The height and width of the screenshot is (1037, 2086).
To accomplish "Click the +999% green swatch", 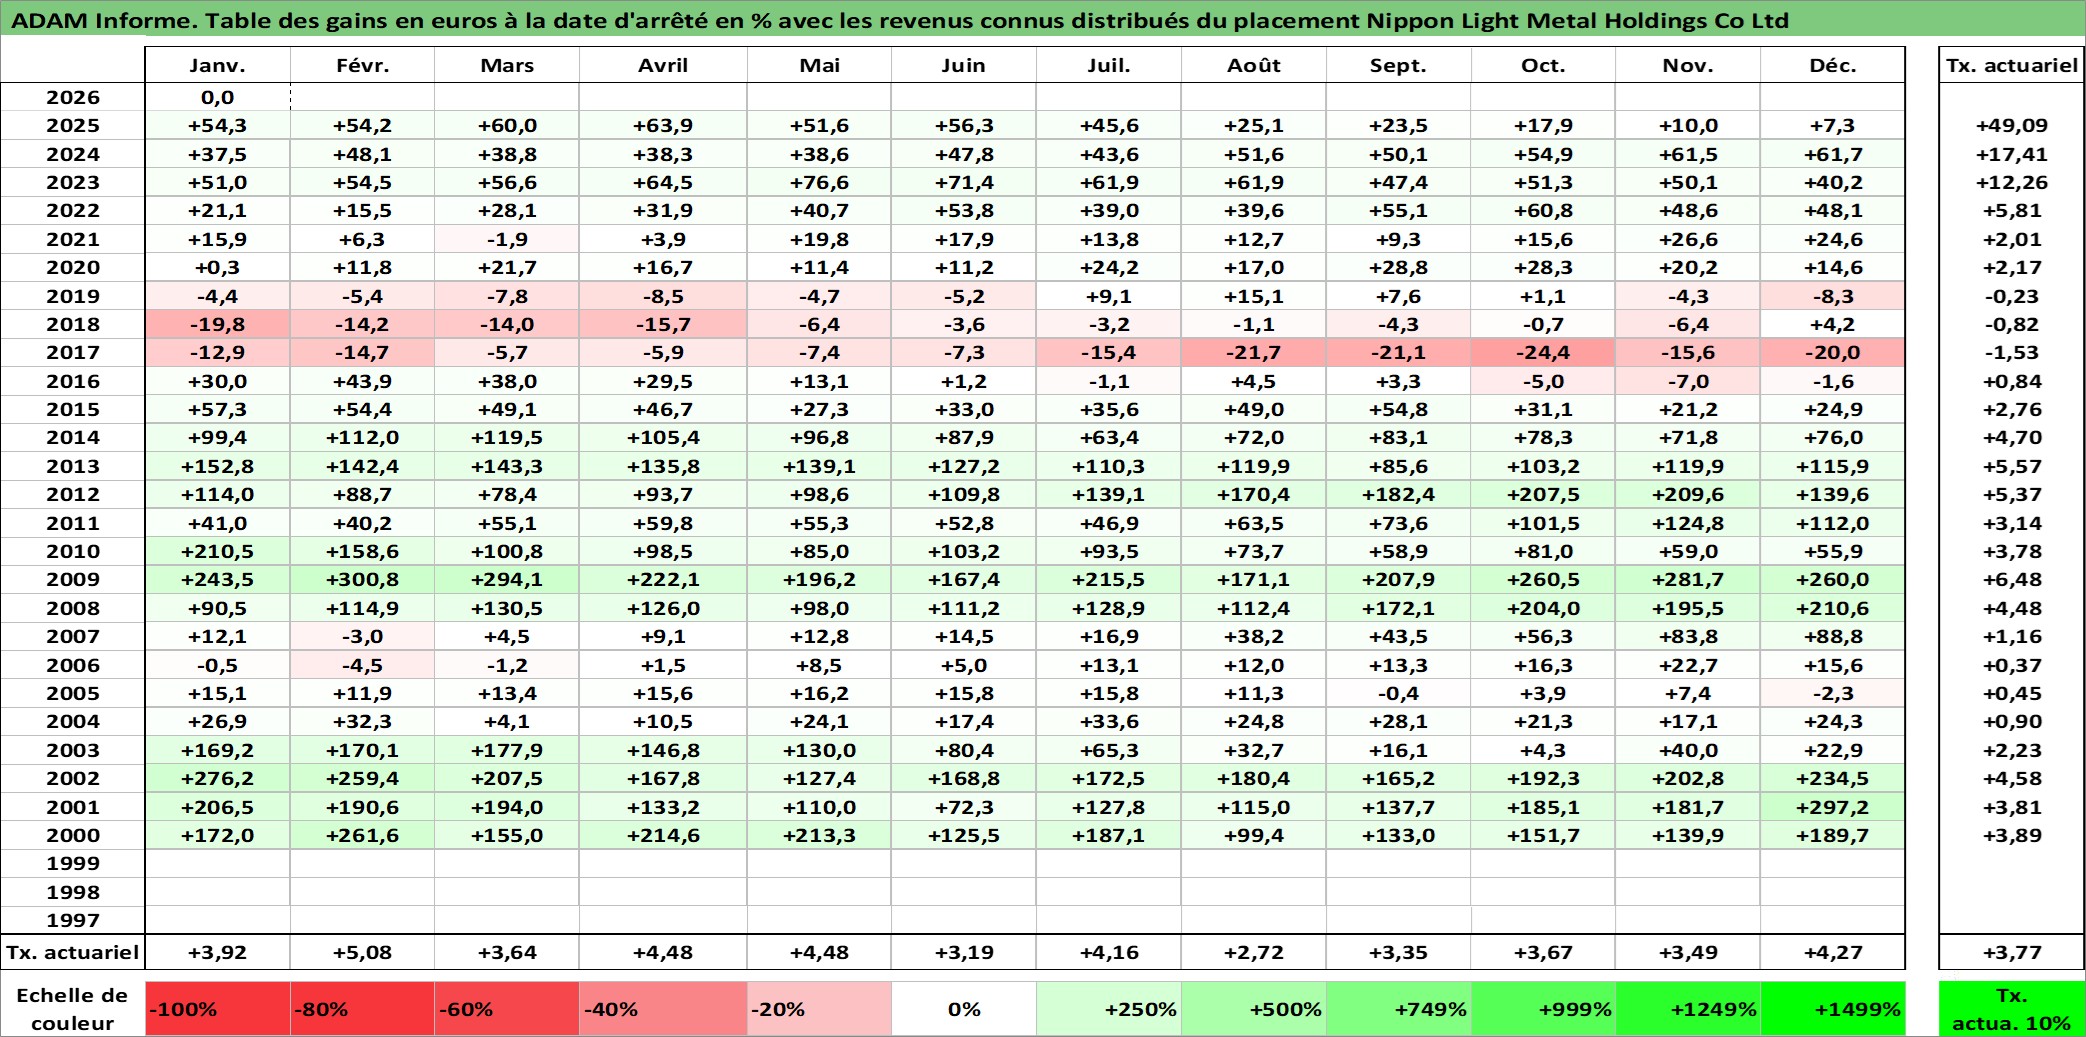I will pos(1543,1009).
